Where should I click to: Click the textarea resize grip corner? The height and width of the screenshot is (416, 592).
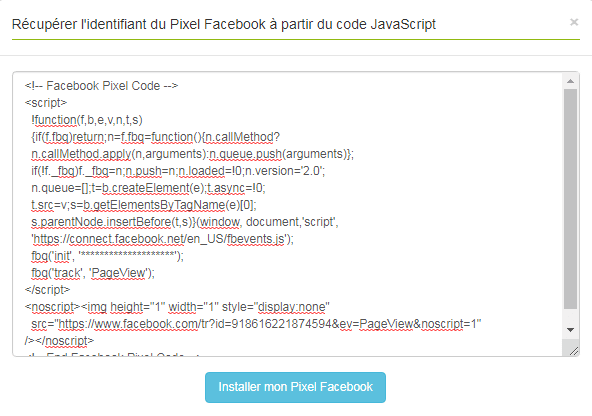tap(574, 351)
